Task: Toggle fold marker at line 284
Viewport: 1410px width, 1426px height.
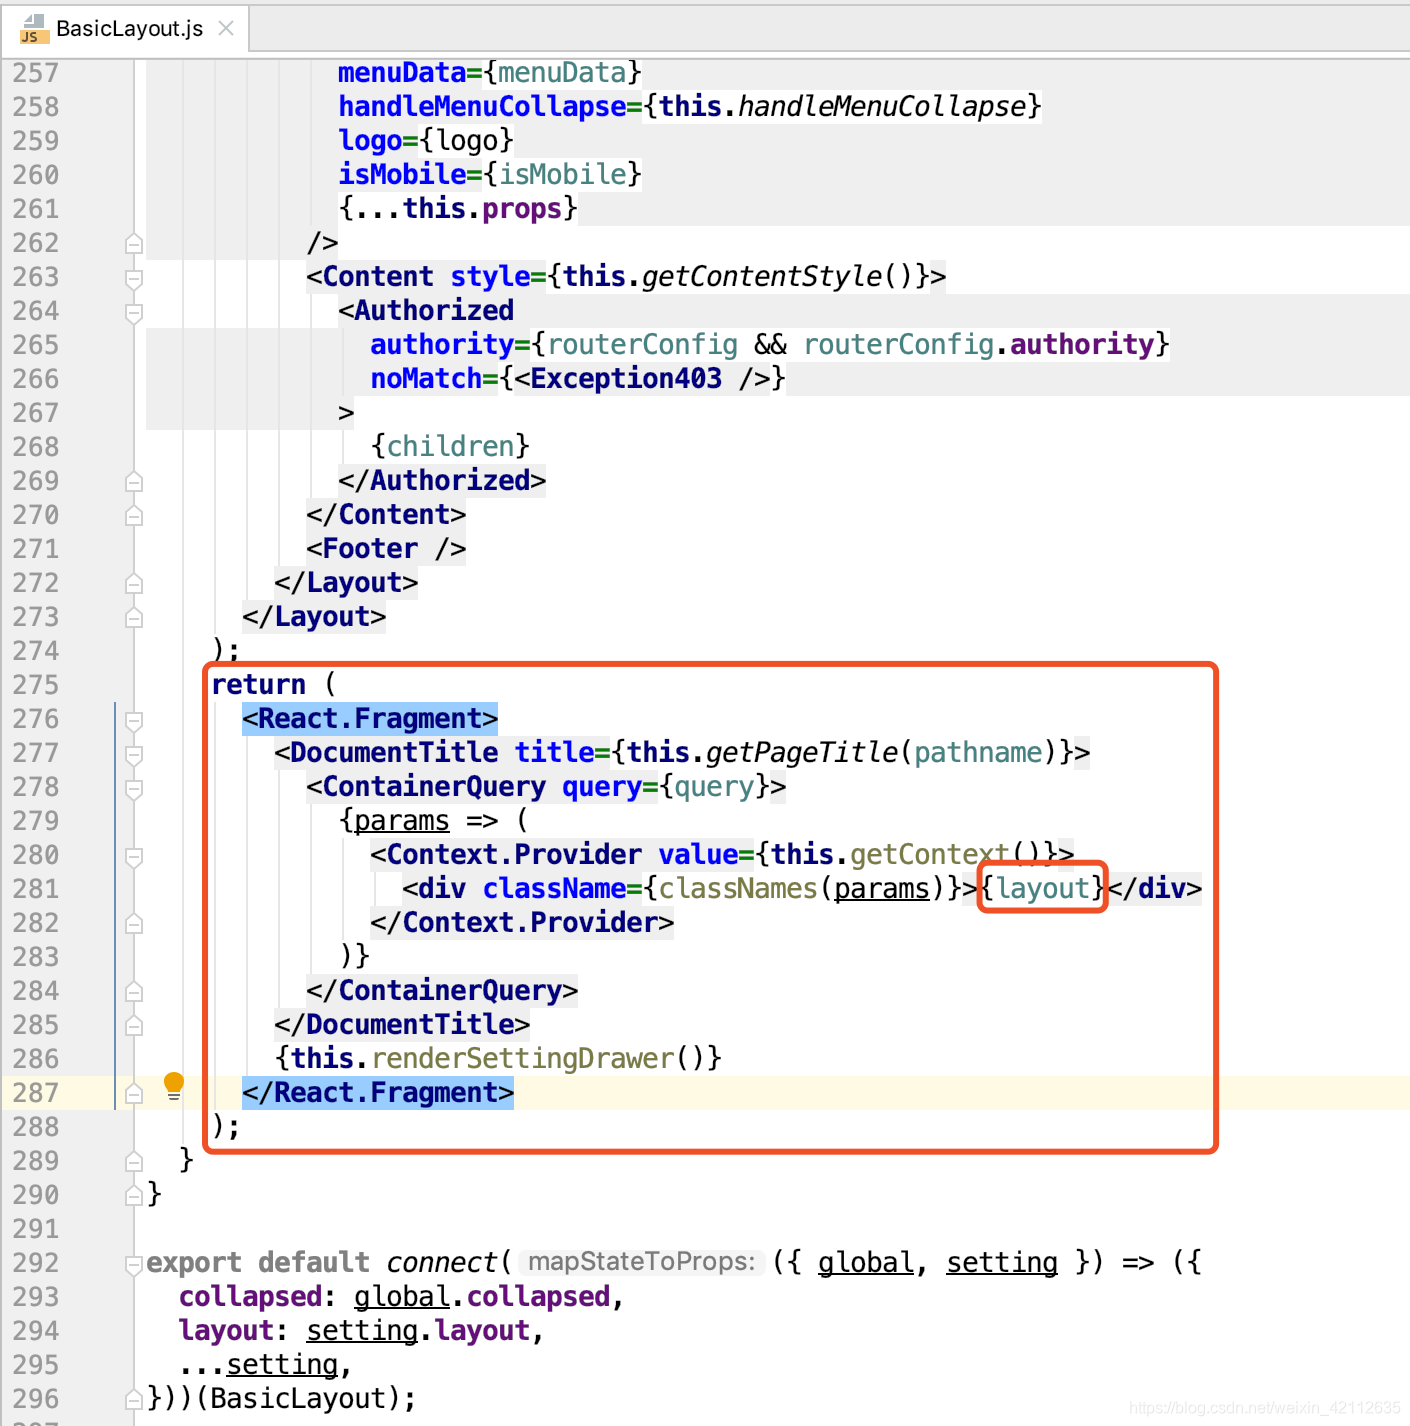Action: [134, 991]
